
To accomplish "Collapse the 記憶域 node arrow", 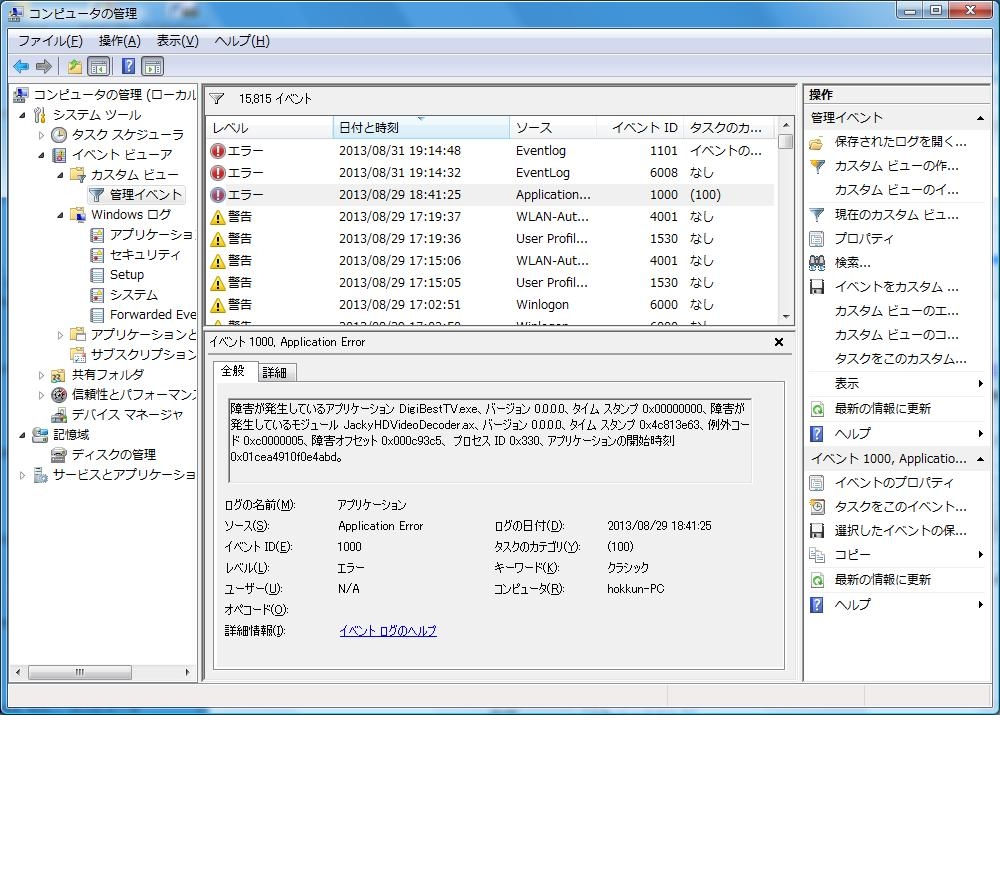I will pyautogui.click(x=22, y=435).
